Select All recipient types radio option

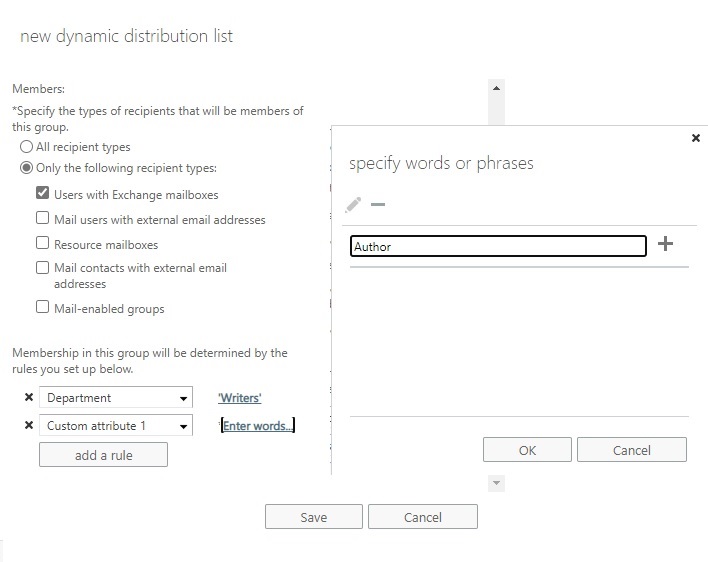pyautogui.click(x=26, y=147)
